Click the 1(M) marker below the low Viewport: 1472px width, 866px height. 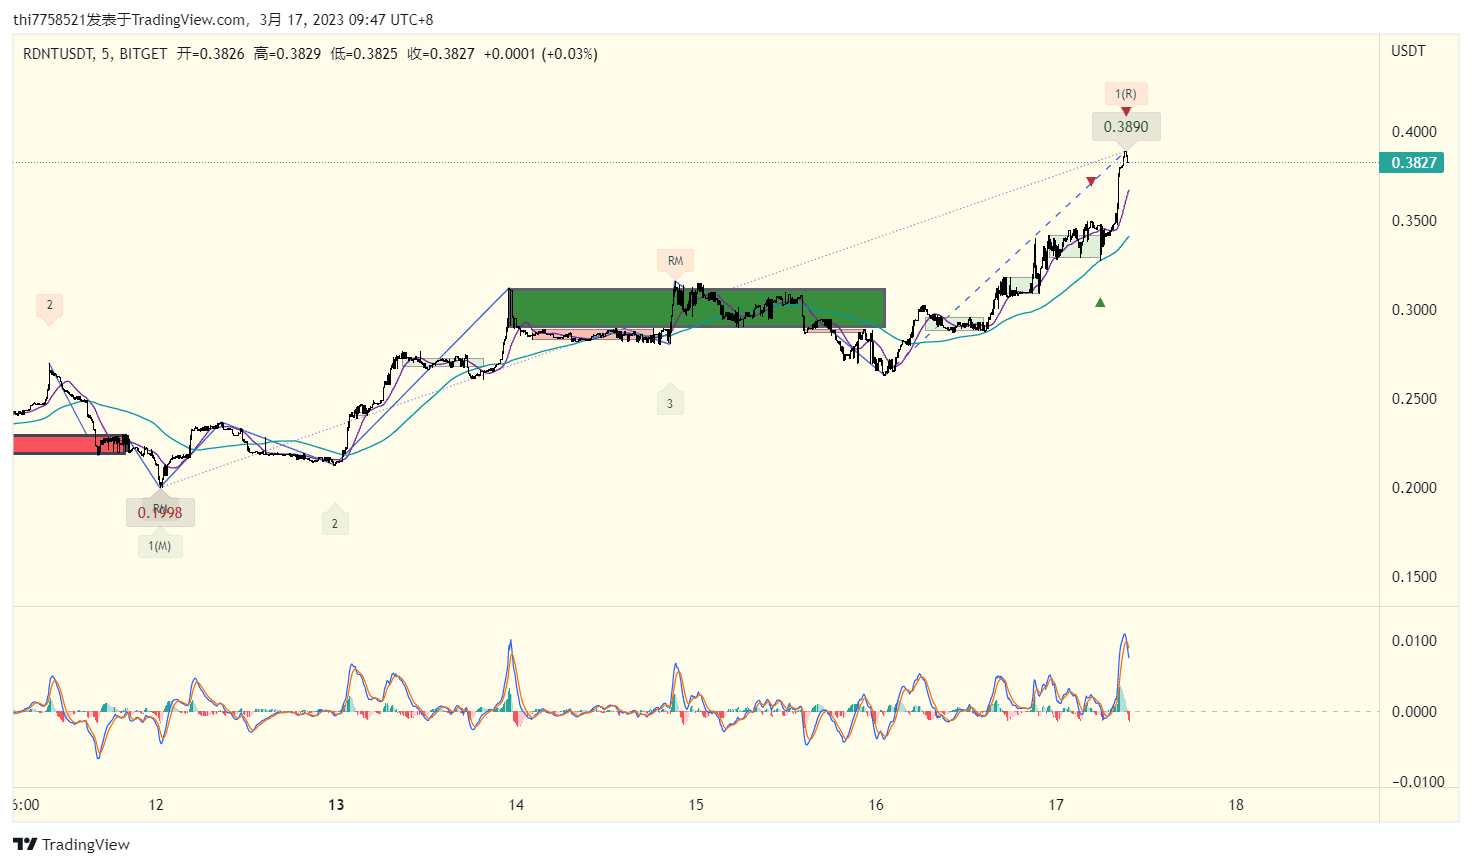(x=160, y=546)
